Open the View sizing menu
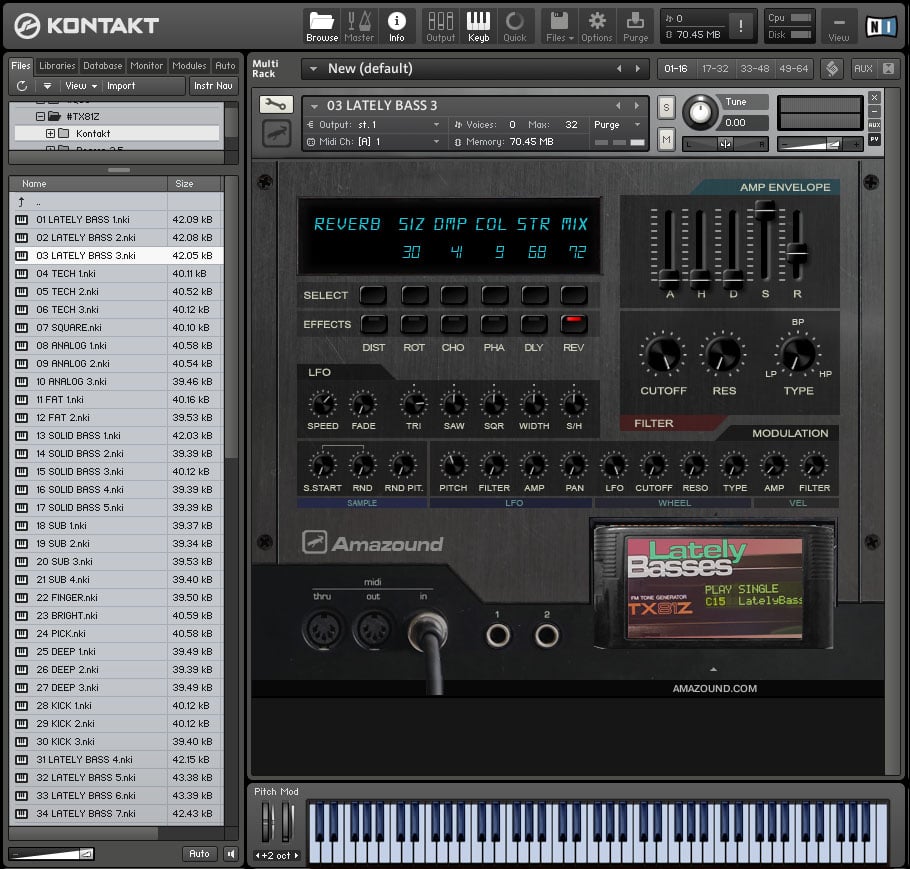 [x=839, y=26]
